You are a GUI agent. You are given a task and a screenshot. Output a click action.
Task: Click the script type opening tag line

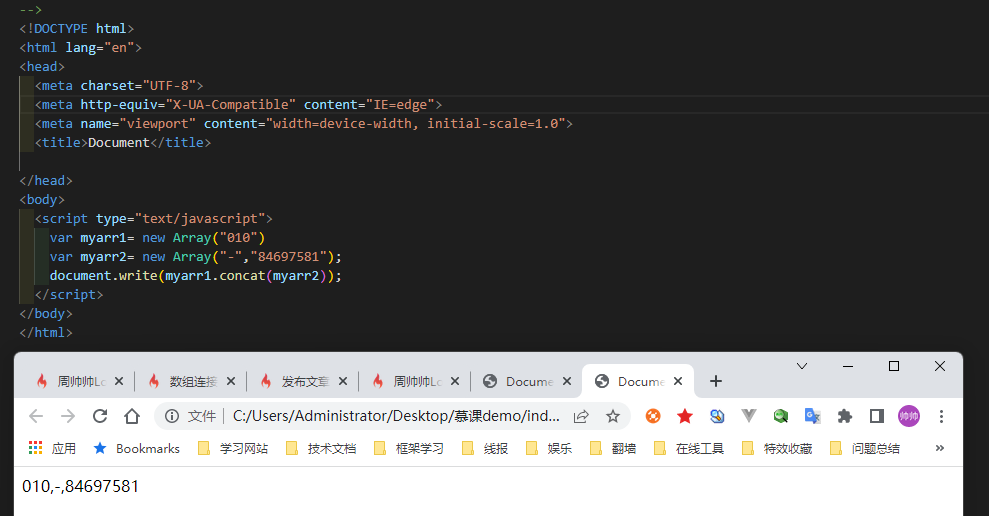coord(154,219)
